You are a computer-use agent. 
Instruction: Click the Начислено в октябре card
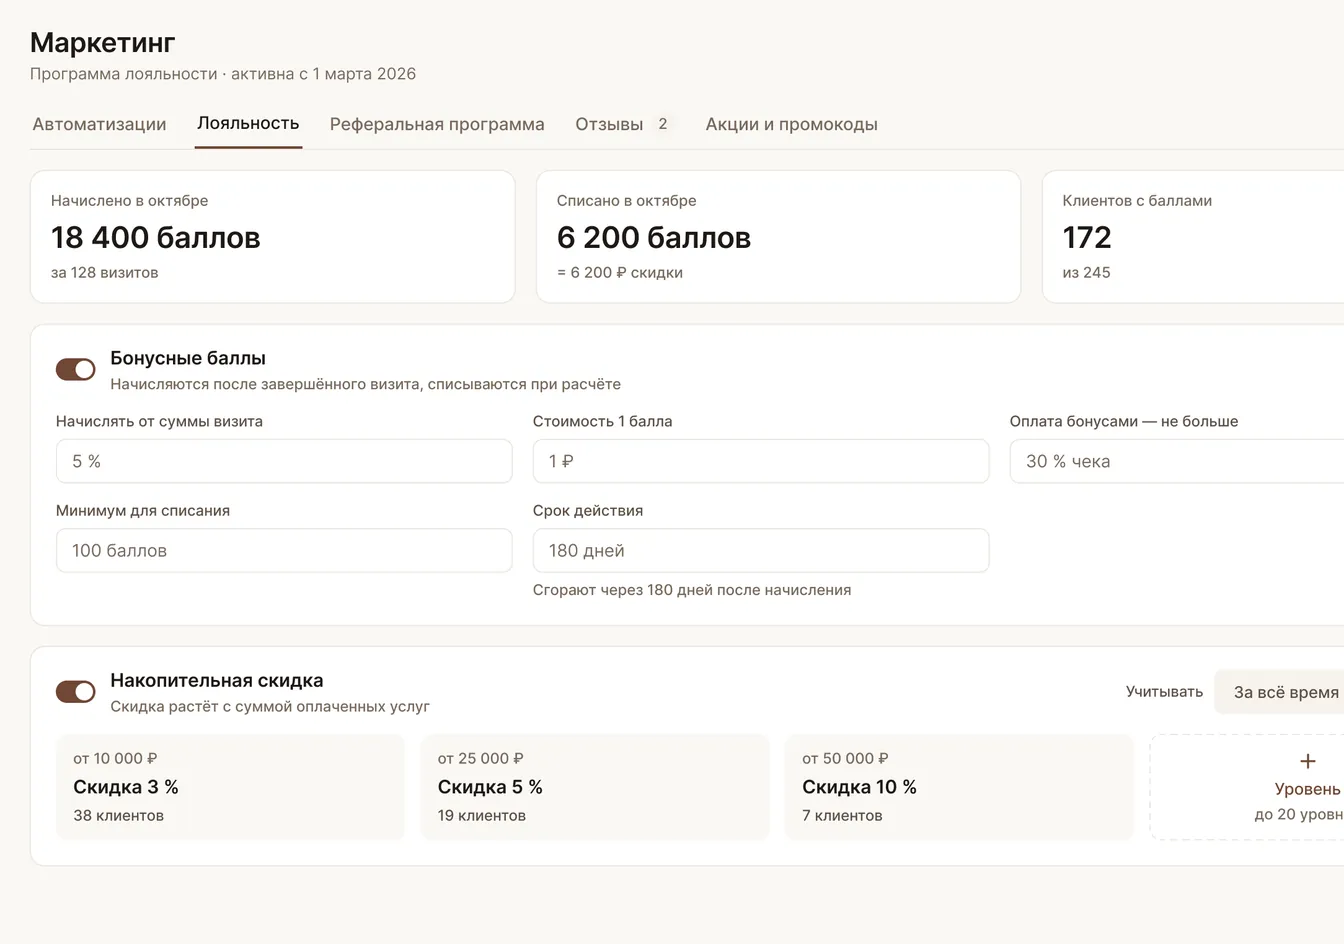(x=273, y=236)
